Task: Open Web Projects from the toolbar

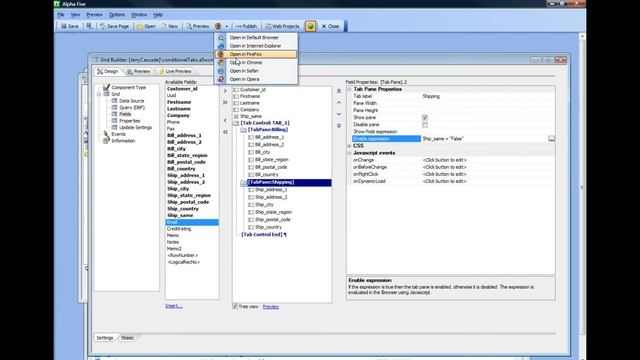Action: coord(282,26)
